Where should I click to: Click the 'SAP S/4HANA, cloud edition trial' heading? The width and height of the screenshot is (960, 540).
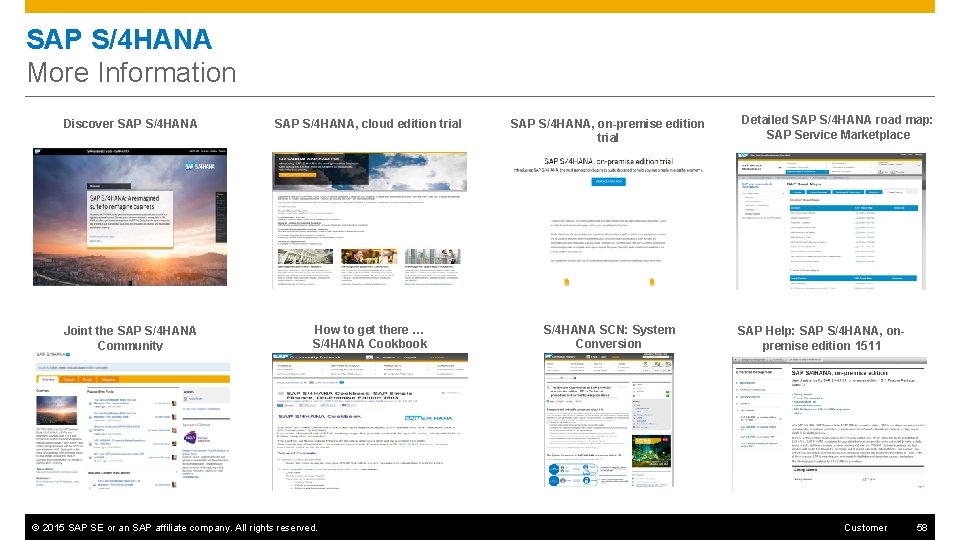(368, 124)
